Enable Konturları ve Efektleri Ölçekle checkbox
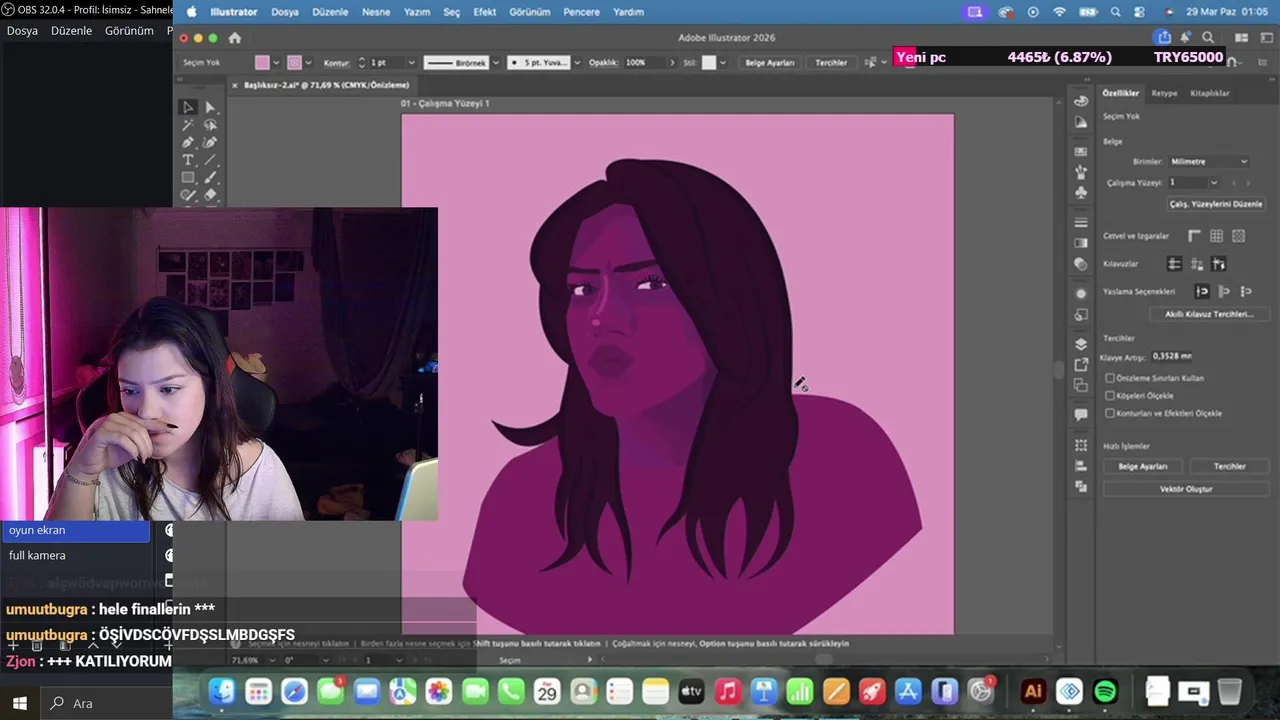The image size is (1280, 720). [x=1110, y=413]
